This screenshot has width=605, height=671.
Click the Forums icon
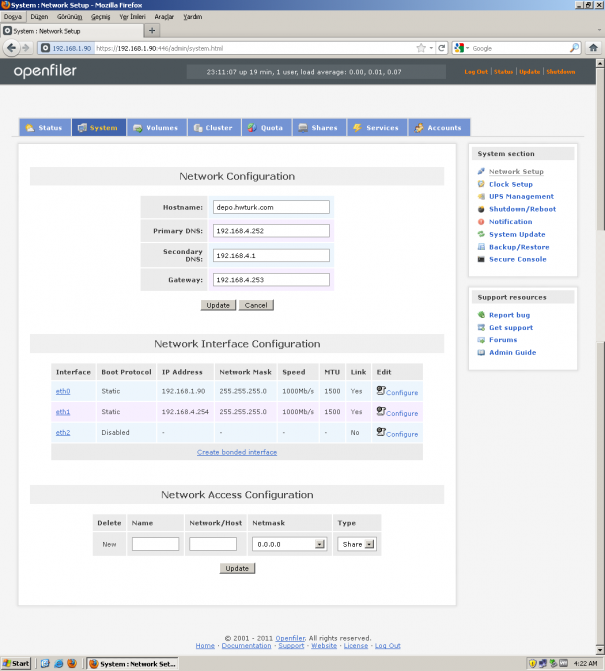pos(481,340)
